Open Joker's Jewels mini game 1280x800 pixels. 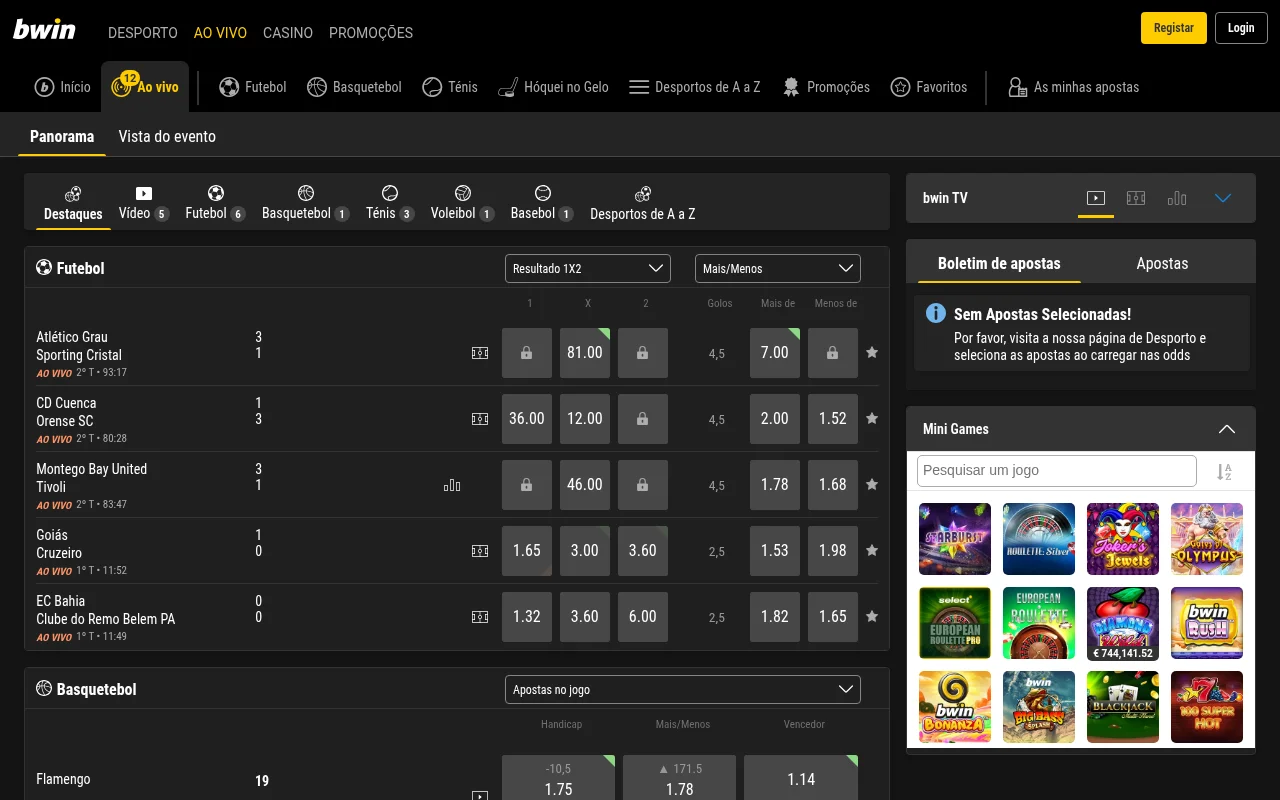coord(1123,539)
